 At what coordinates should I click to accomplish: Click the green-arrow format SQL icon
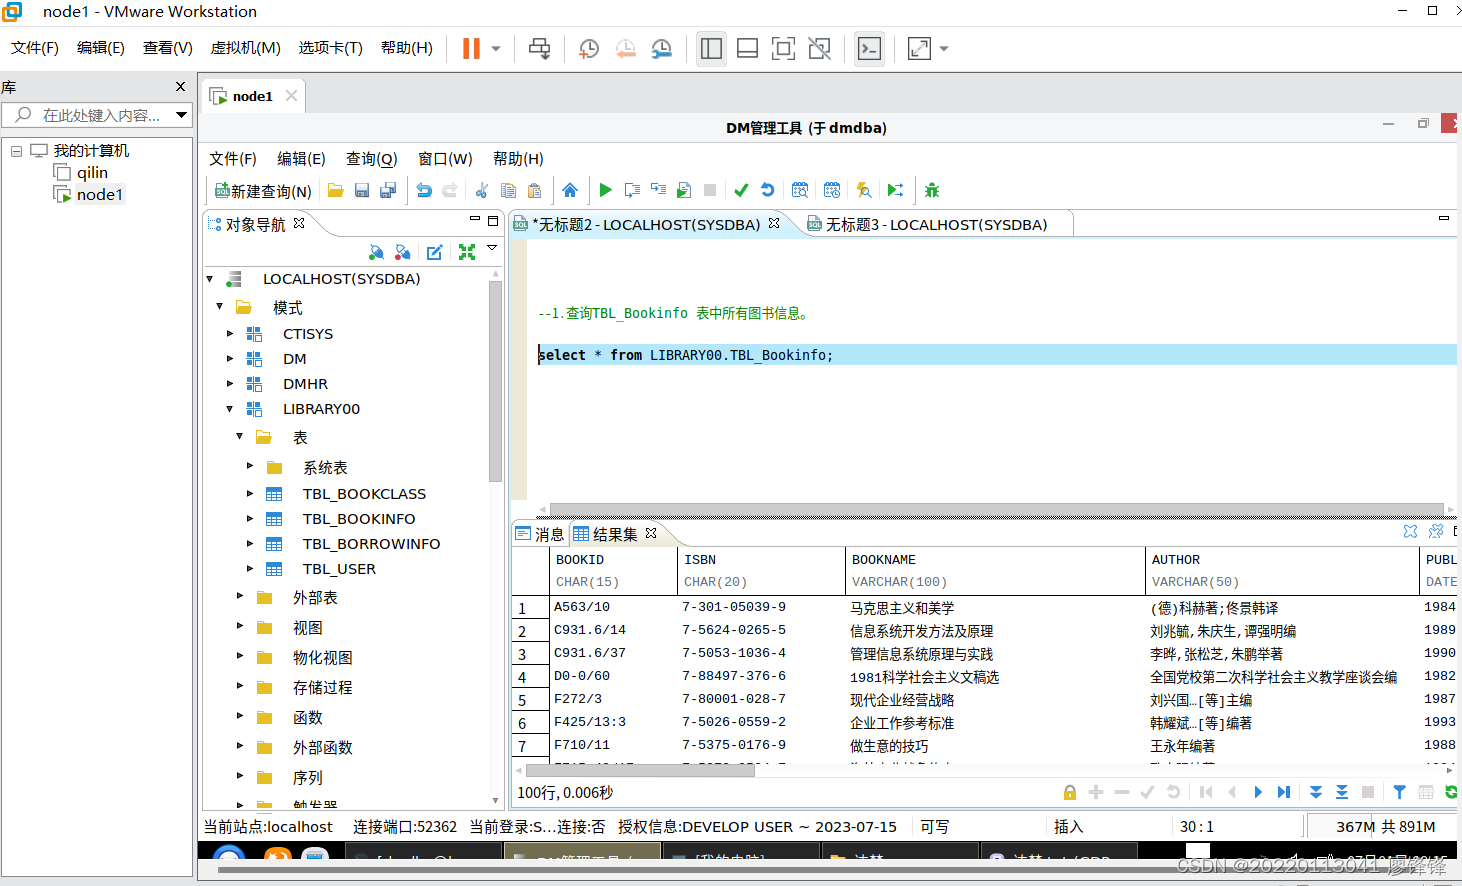[x=896, y=190]
